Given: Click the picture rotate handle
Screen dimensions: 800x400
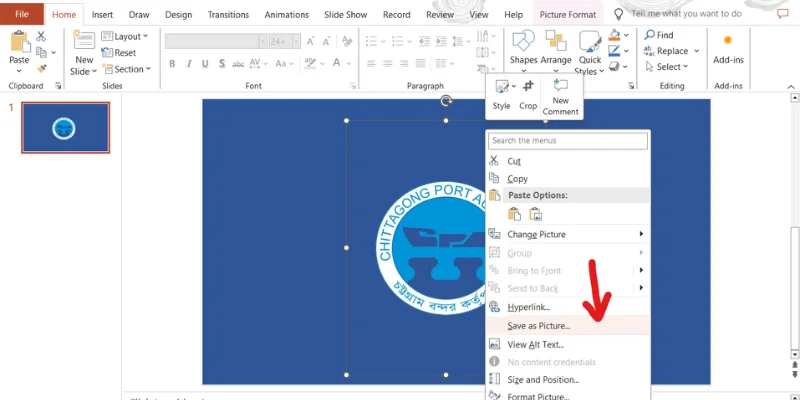Looking at the screenshot, I should point(446,102).
